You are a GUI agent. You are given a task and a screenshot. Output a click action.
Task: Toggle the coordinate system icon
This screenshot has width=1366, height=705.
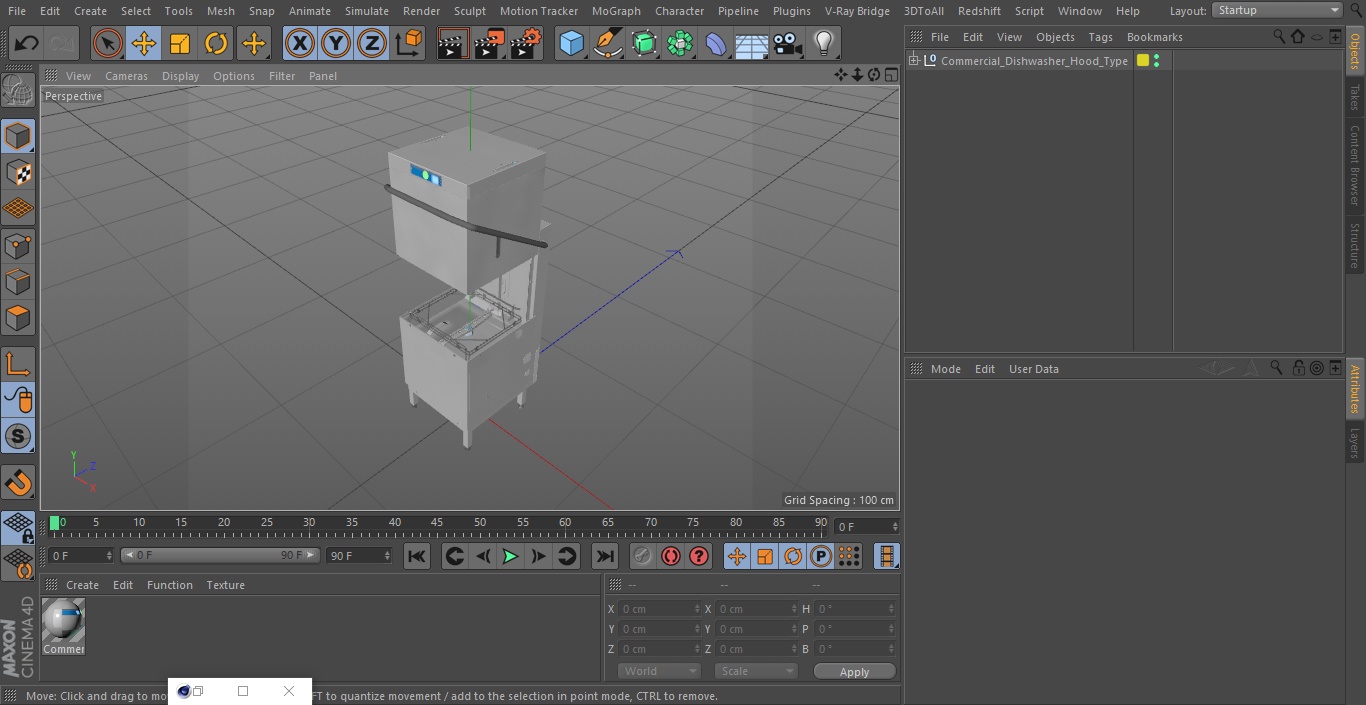coord(409,43)
